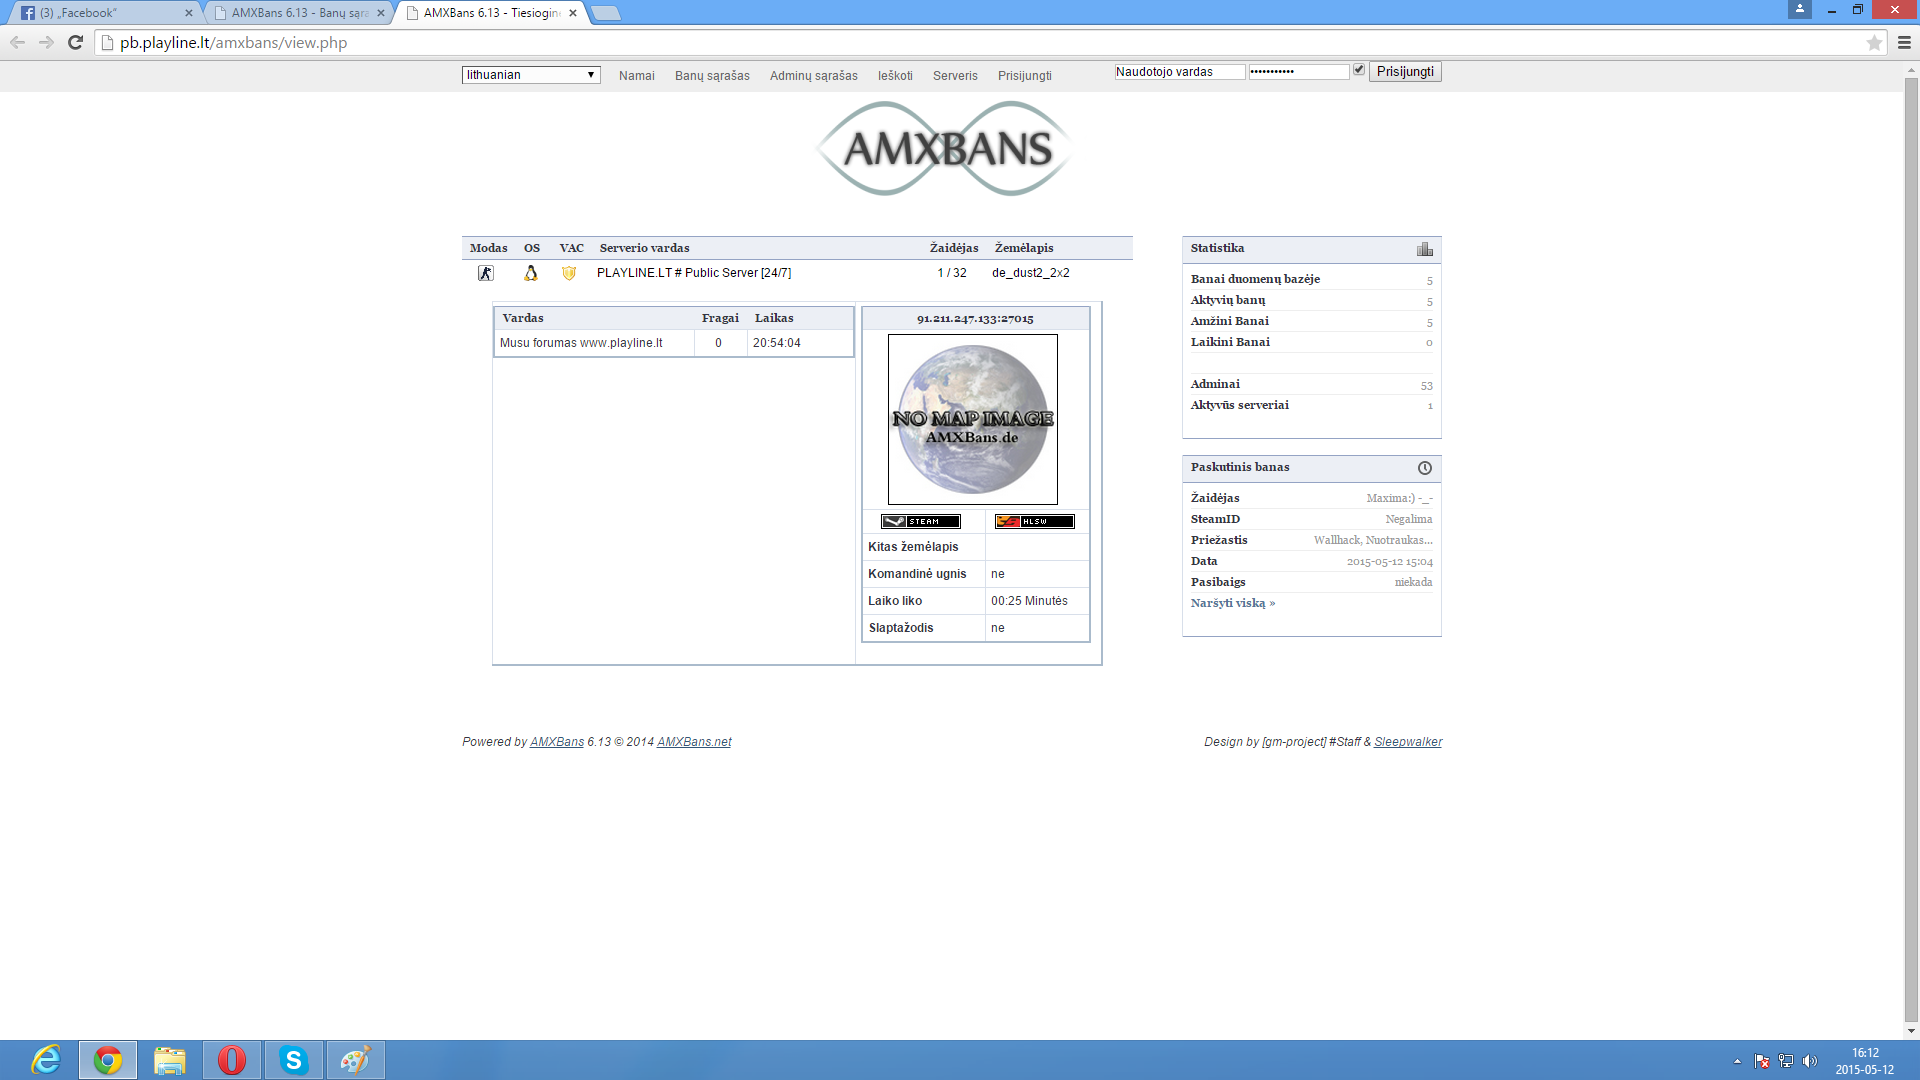
Task: Click the PLAYLINE.LT # Public Server [24/7] name
Action: click(694, 273)
